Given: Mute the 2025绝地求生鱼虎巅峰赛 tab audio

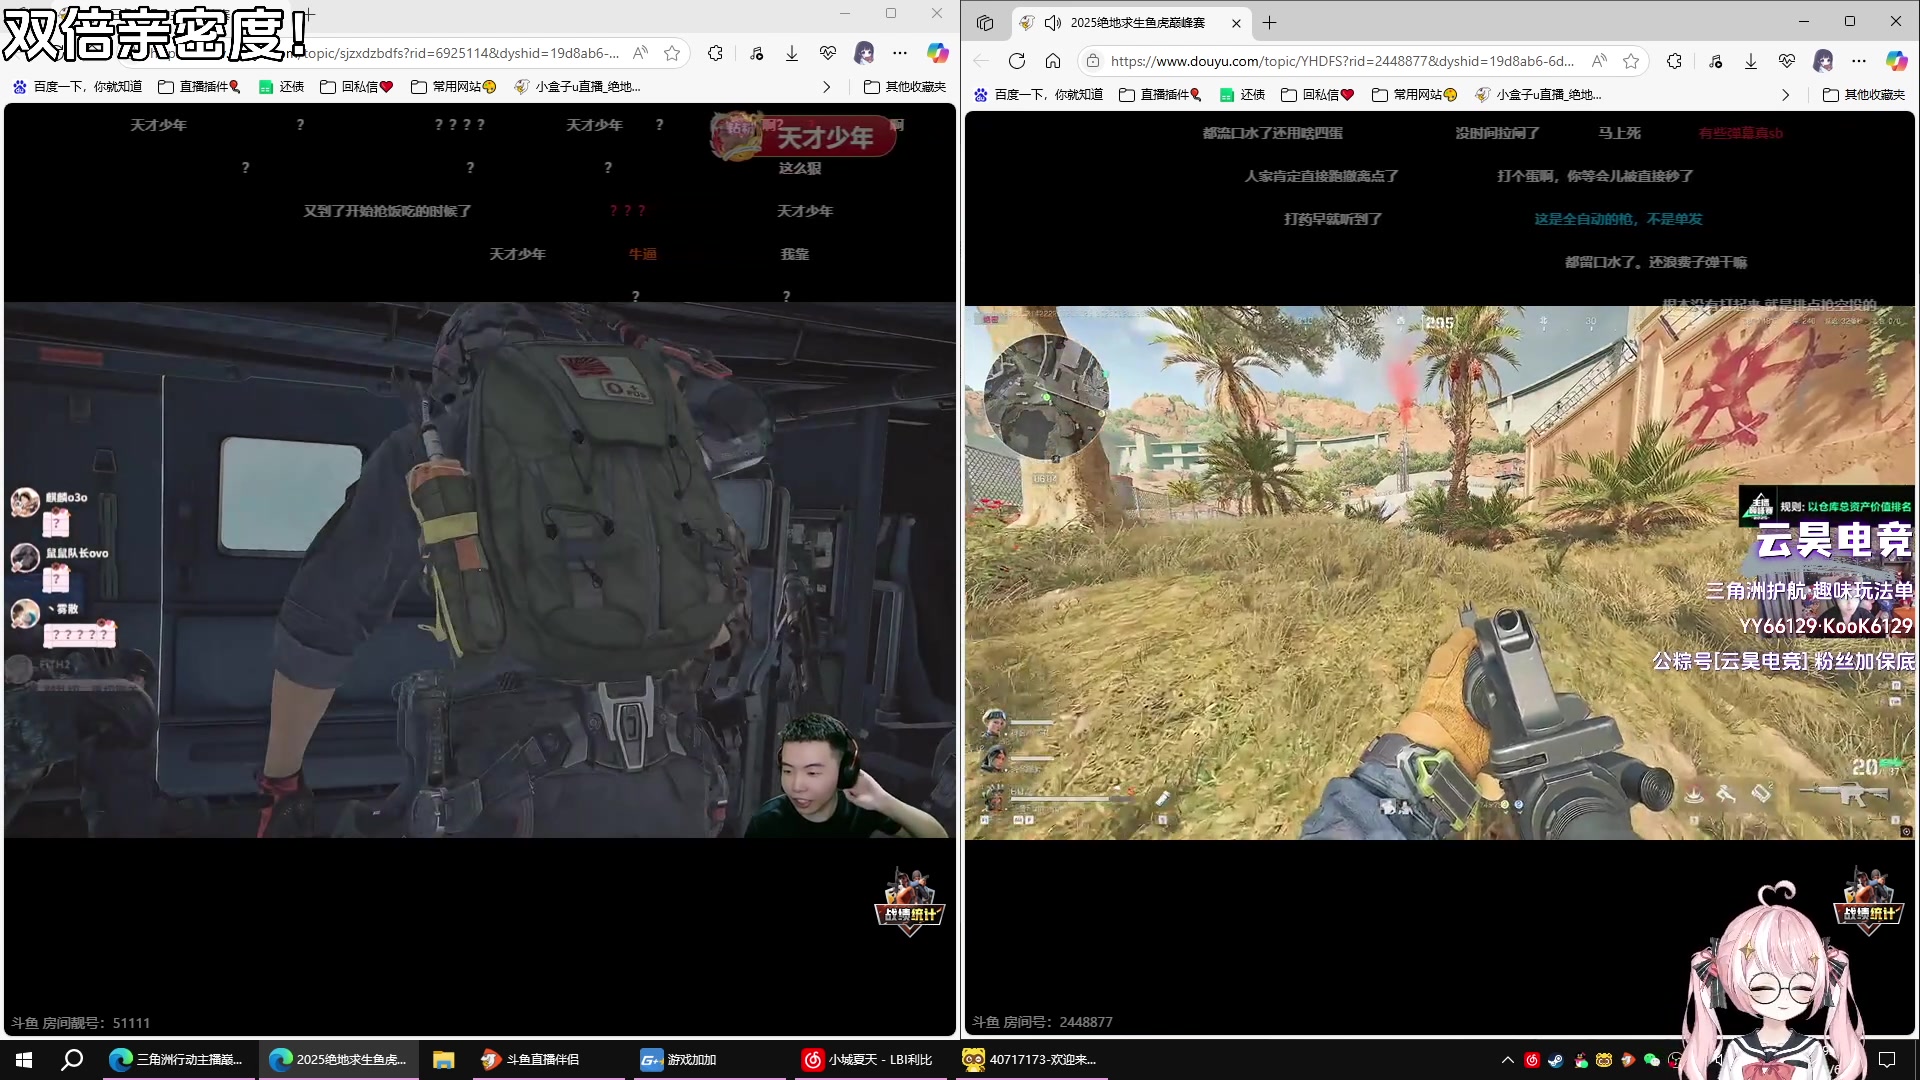Looking at the screenshot, I should [1053, 22].
